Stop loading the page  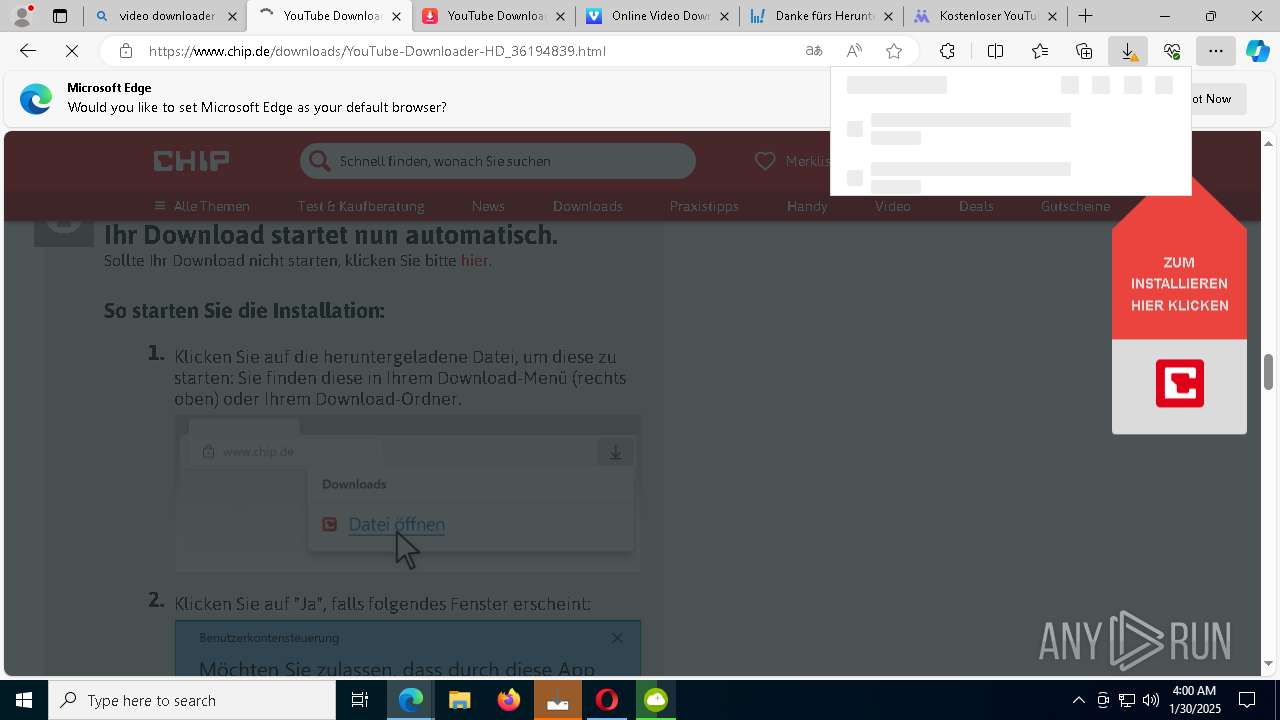71,51
